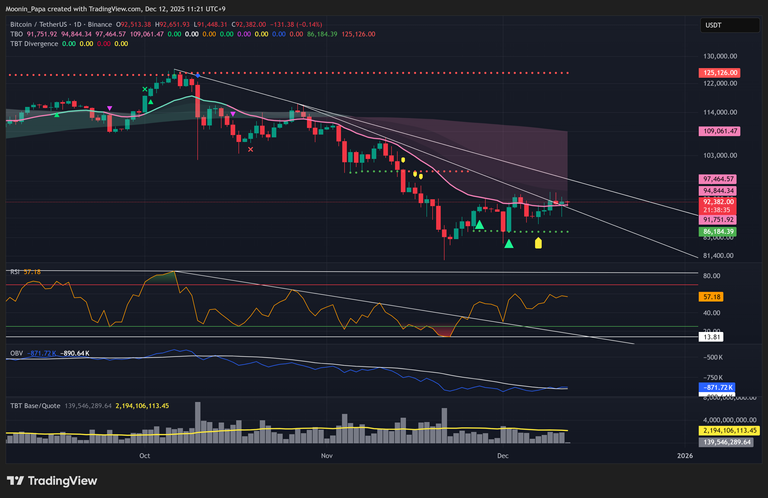The image size is (768, 498).
Task: Click the red 125,126.00 price label
Action: click(720, 73)
